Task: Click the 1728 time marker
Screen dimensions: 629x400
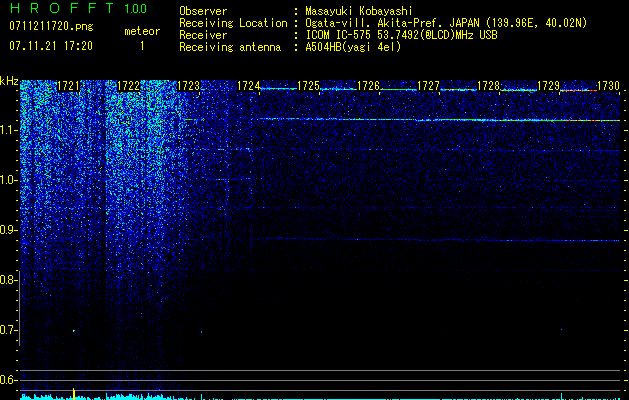Action: [488, 86]
